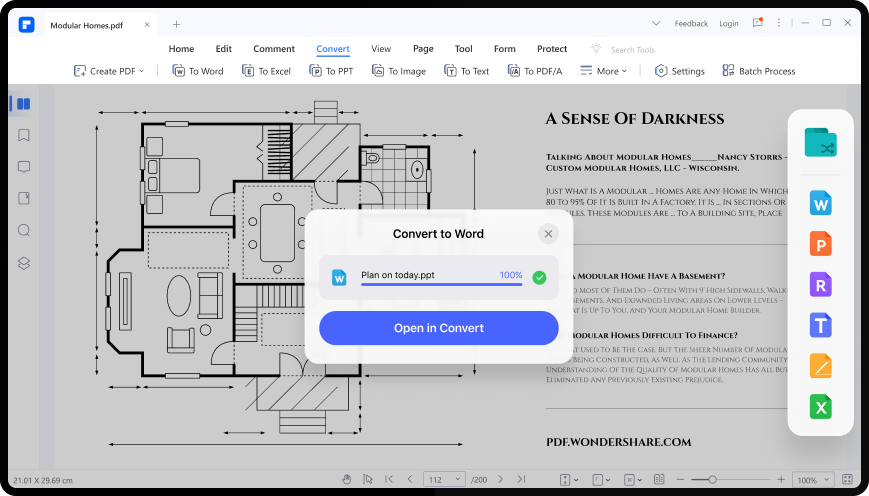Open the search panel in the sidebar
This screenshot has height=496, width=869.
[x=24, y=231]
